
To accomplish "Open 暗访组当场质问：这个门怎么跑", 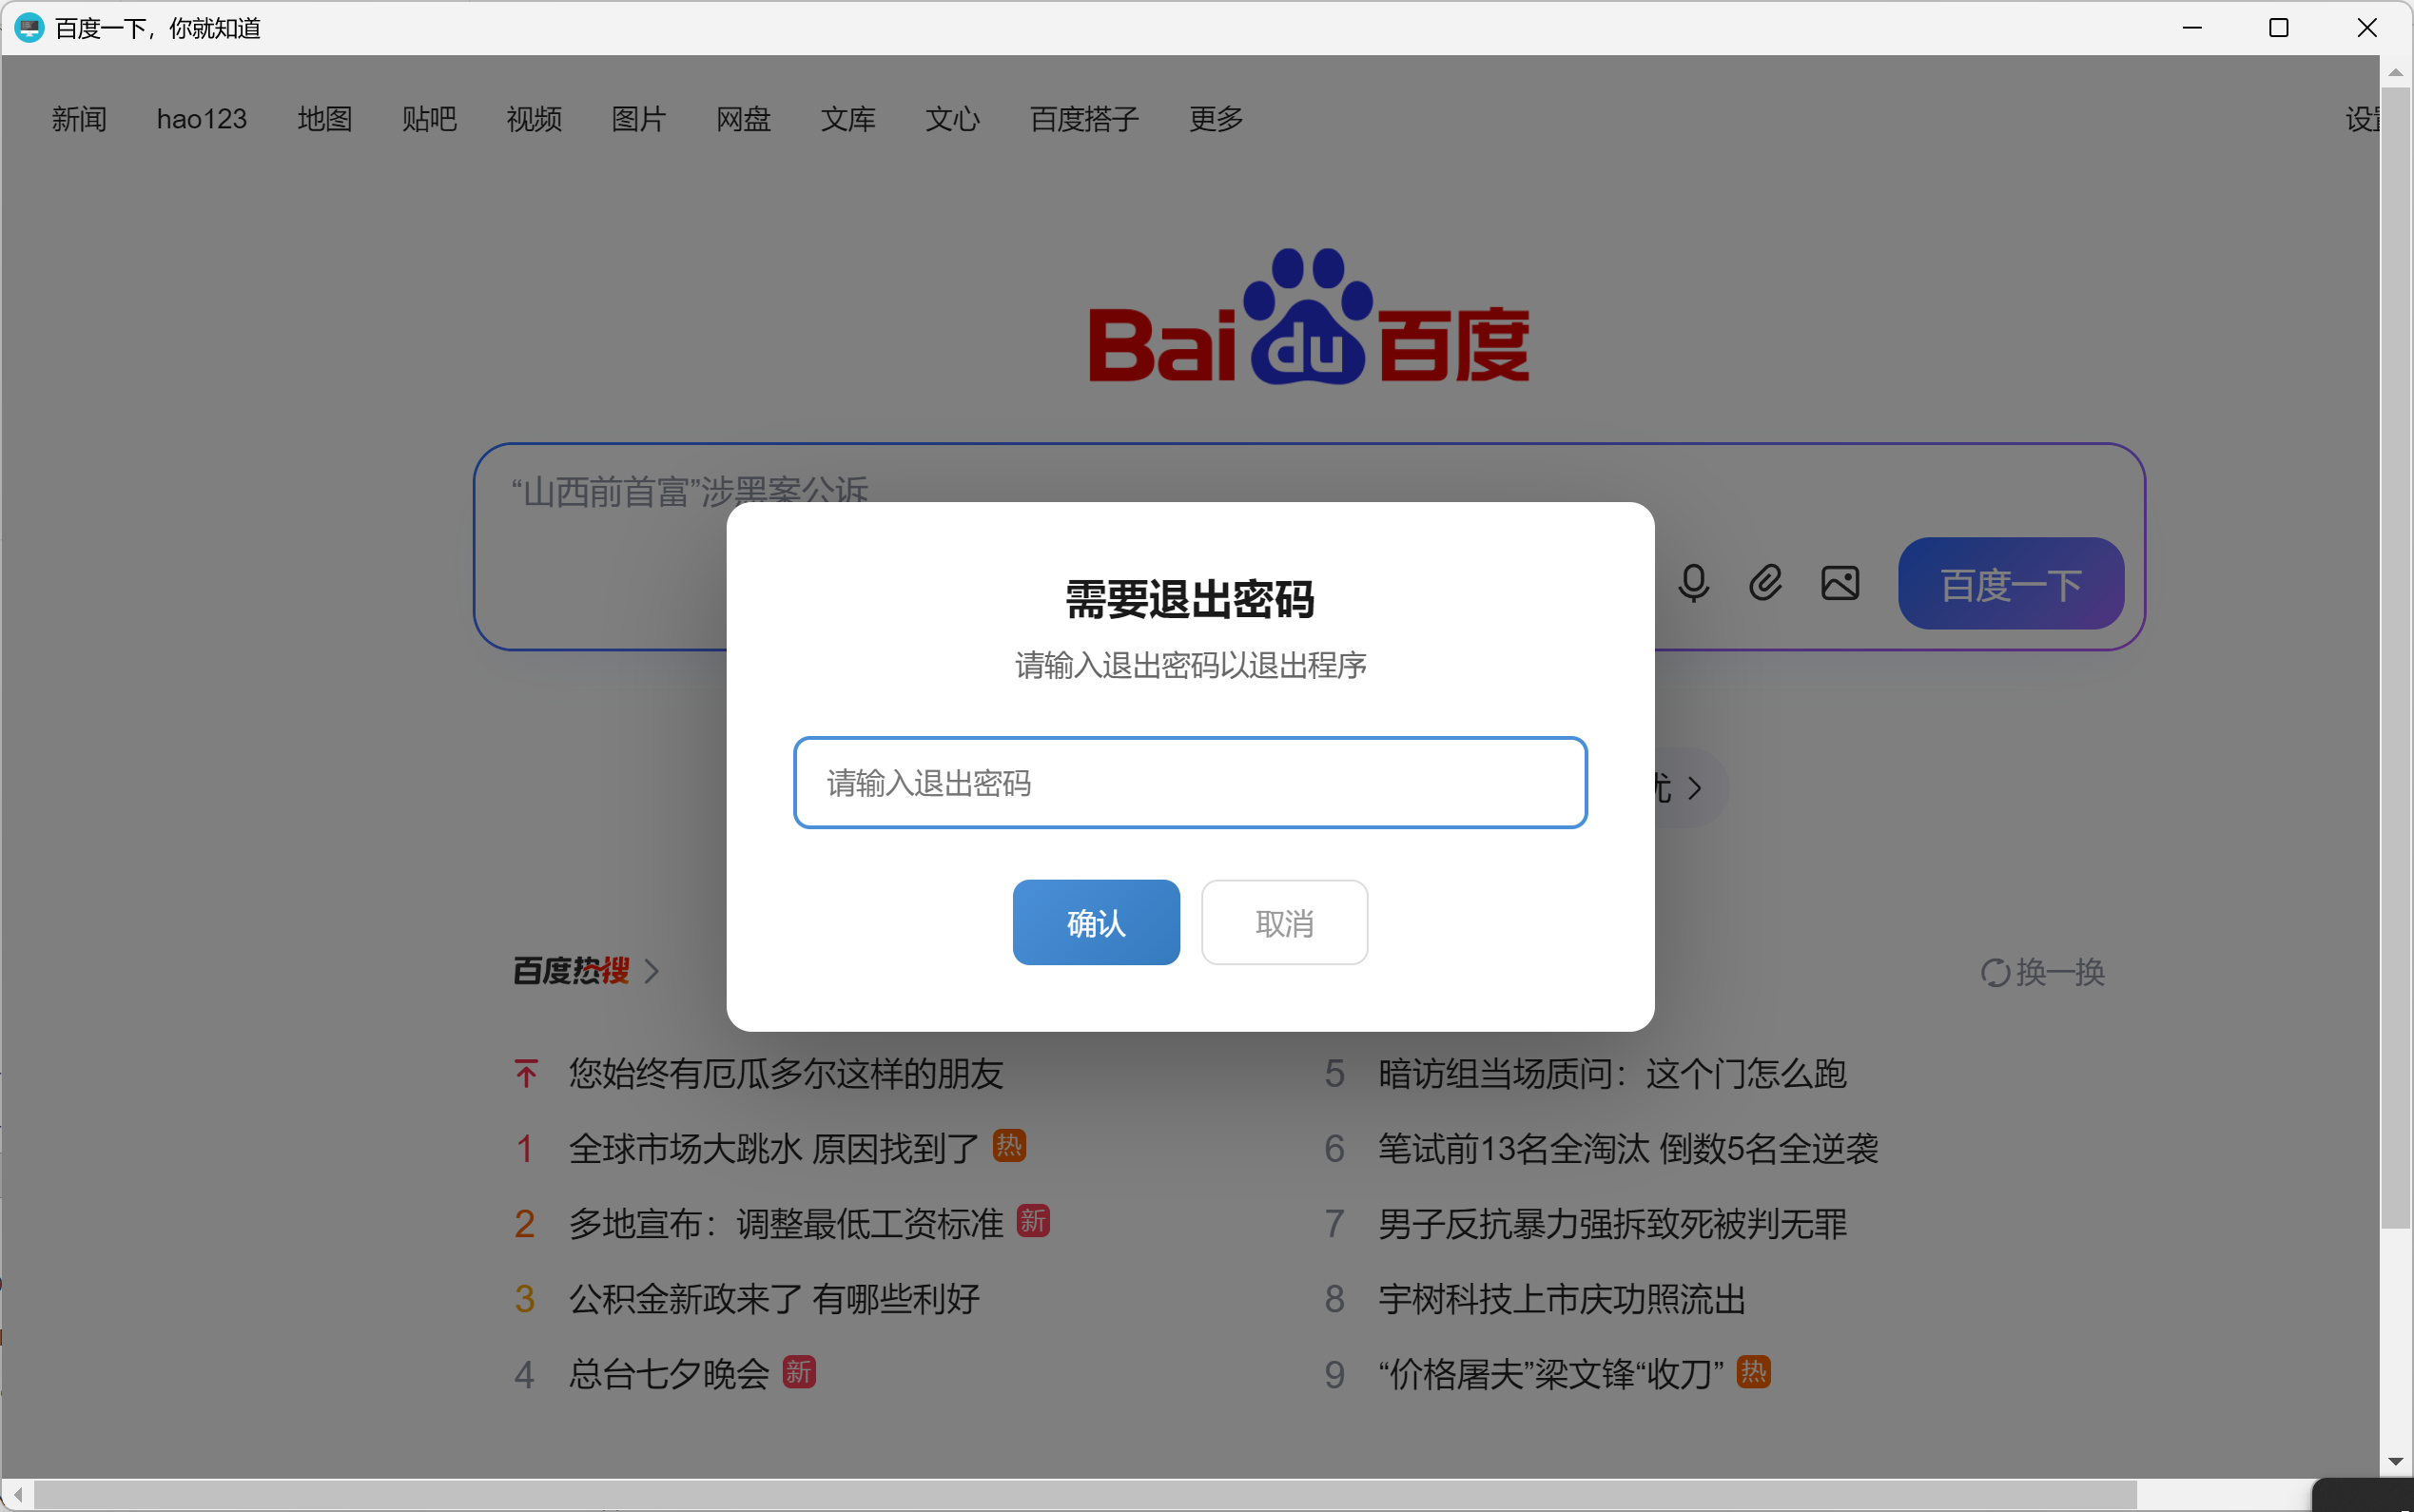I will [x=1612, y=1074].
